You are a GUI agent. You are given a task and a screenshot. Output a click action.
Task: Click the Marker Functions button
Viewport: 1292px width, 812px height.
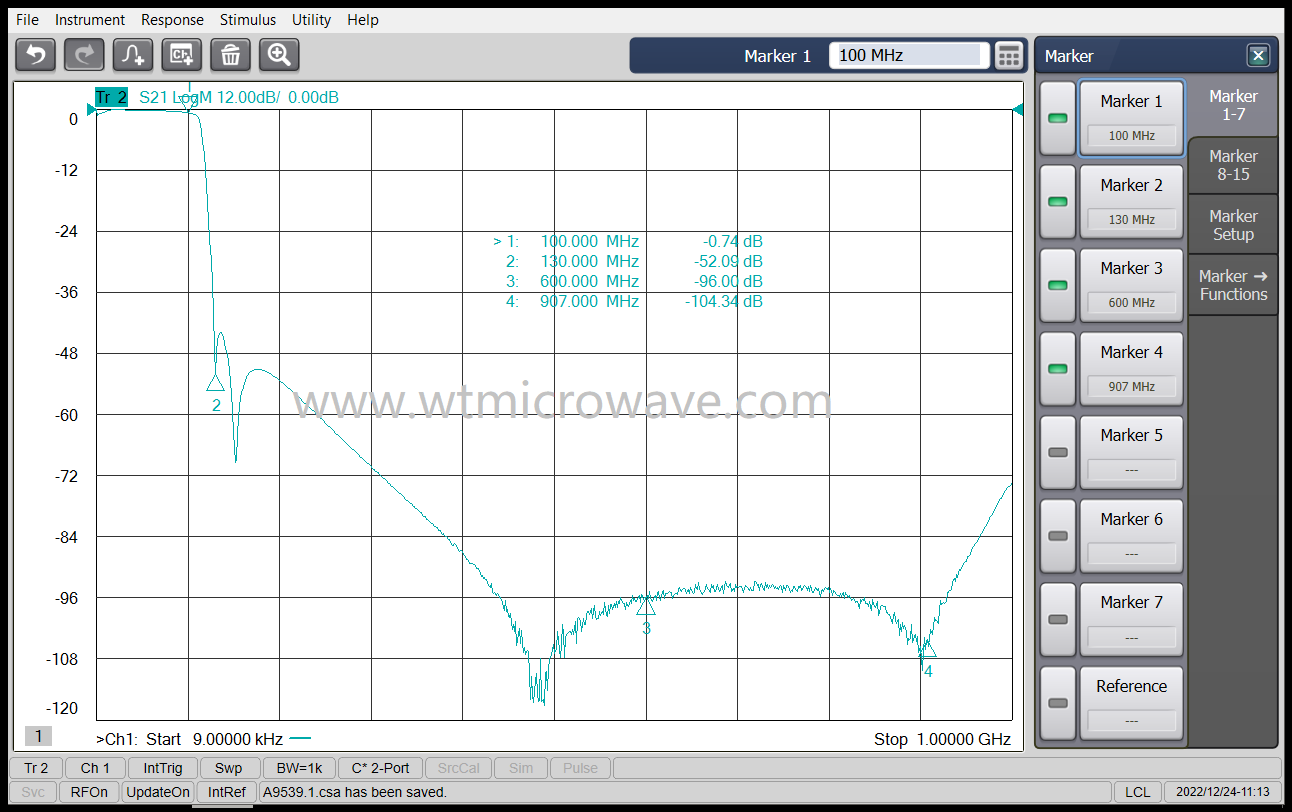pyautogui.click(x=1232, y=284)
